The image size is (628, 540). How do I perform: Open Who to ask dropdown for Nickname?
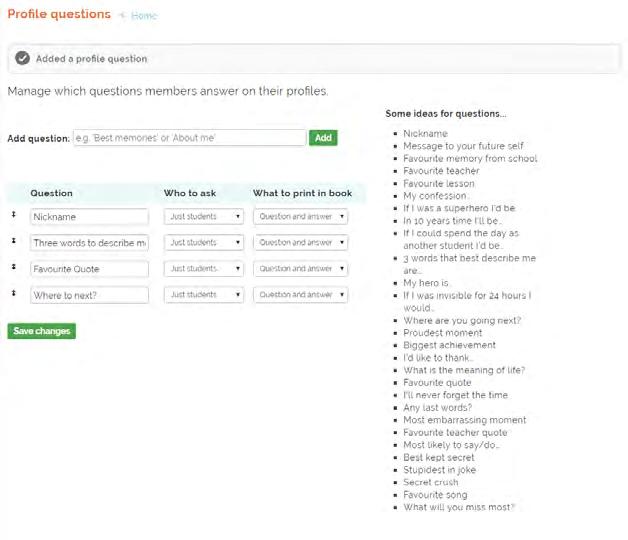(205, 216)
